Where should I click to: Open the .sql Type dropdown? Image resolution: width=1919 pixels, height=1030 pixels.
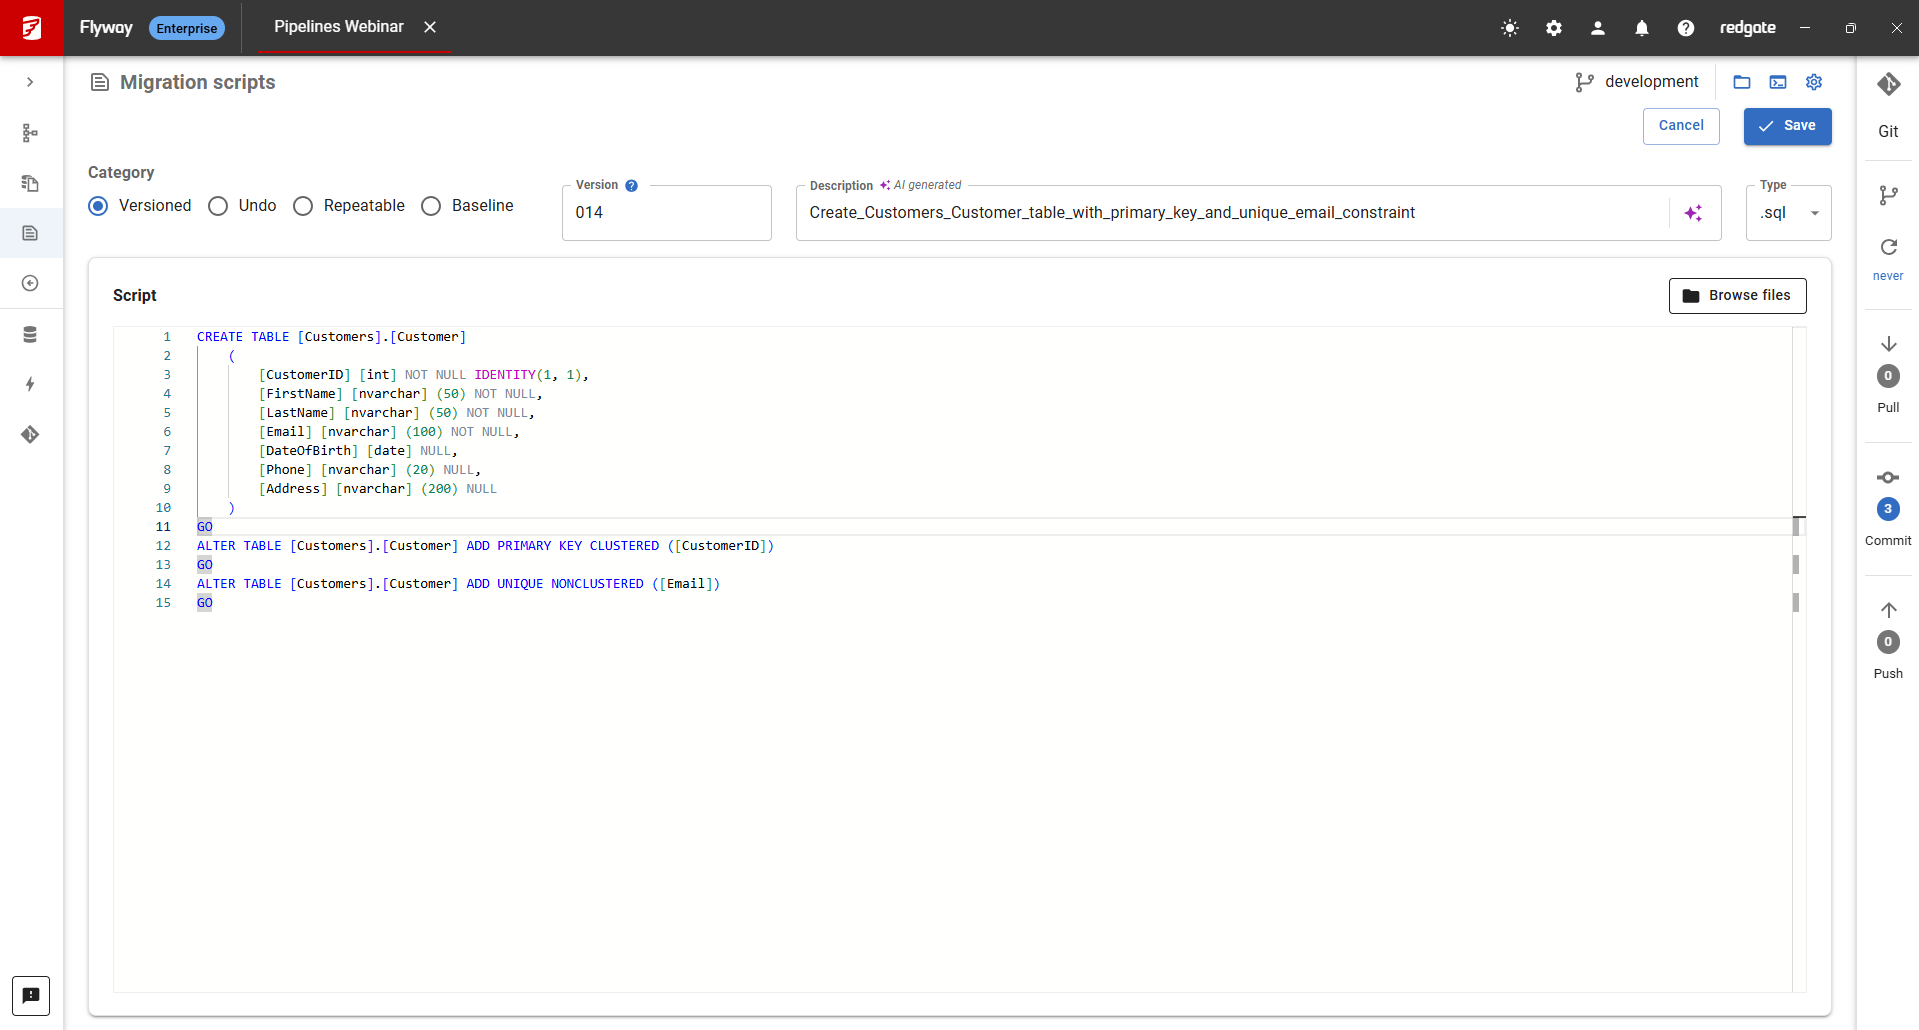click(x=1788, y=213)
